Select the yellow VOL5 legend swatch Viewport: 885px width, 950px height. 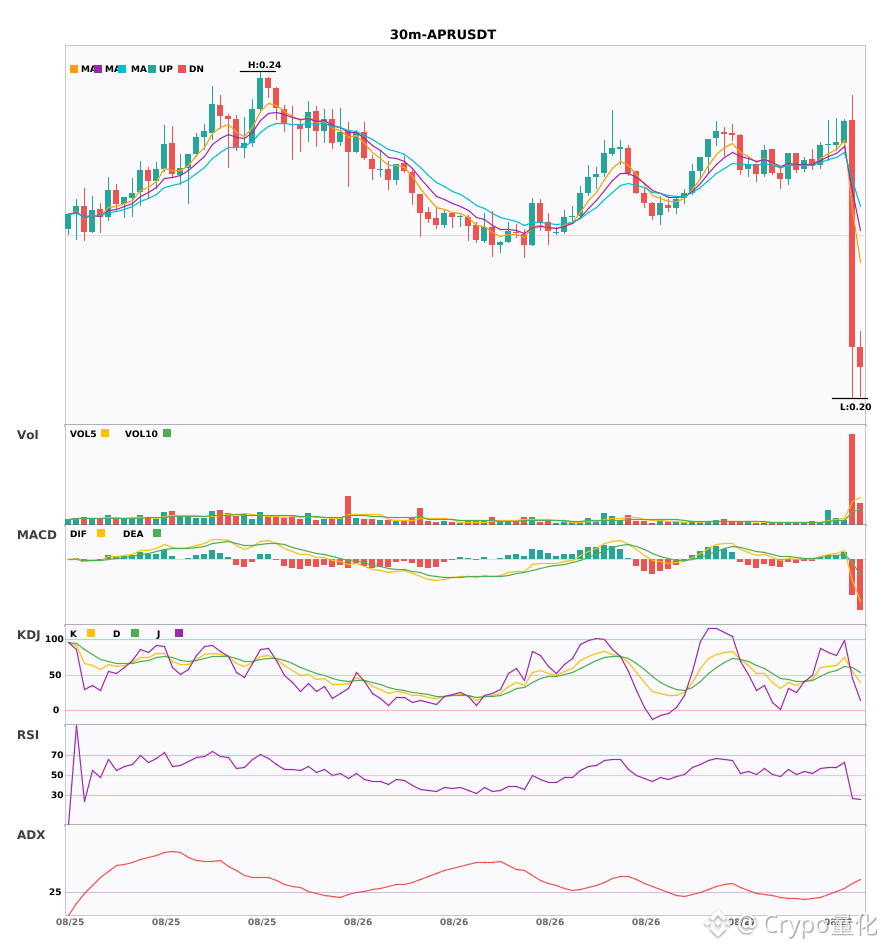click(105, 433)
